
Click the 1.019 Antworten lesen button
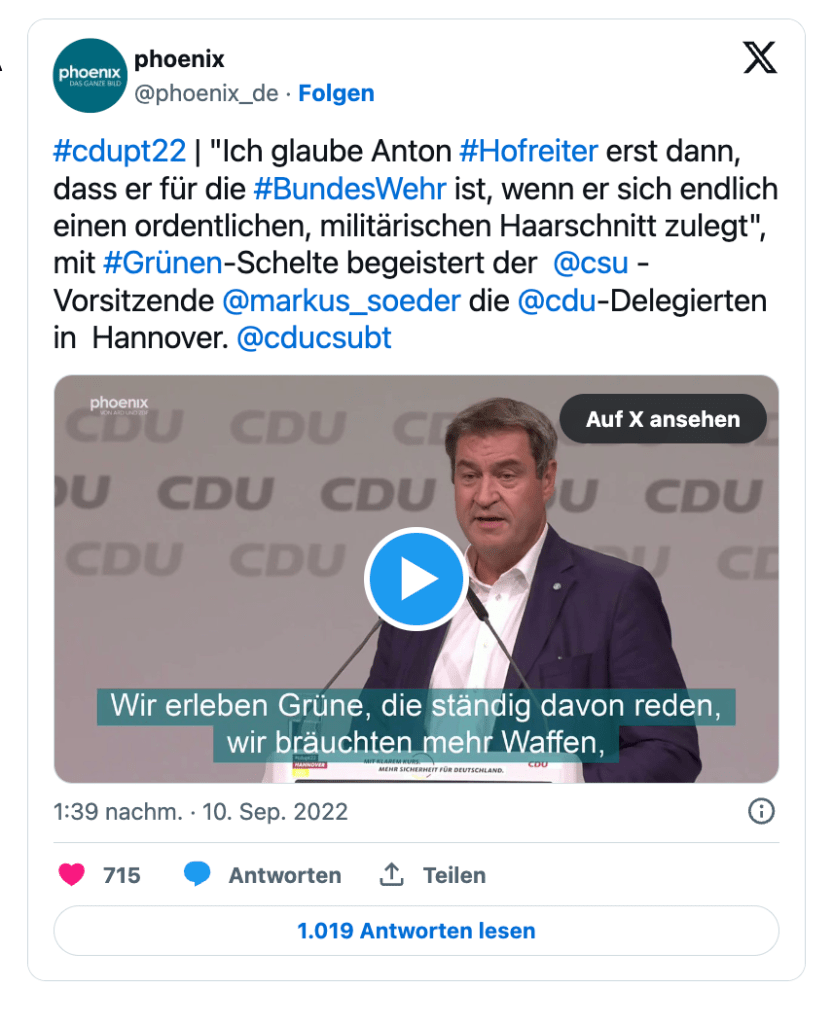(x=416, y=930)
